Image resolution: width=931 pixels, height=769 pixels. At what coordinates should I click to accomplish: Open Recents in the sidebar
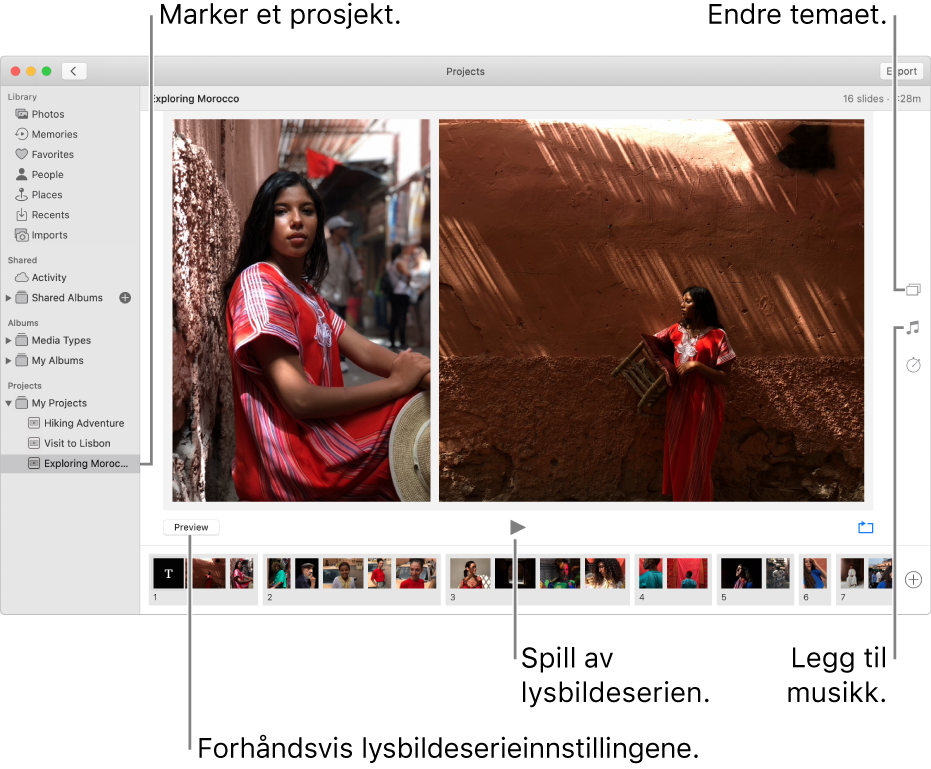(50, 215)
